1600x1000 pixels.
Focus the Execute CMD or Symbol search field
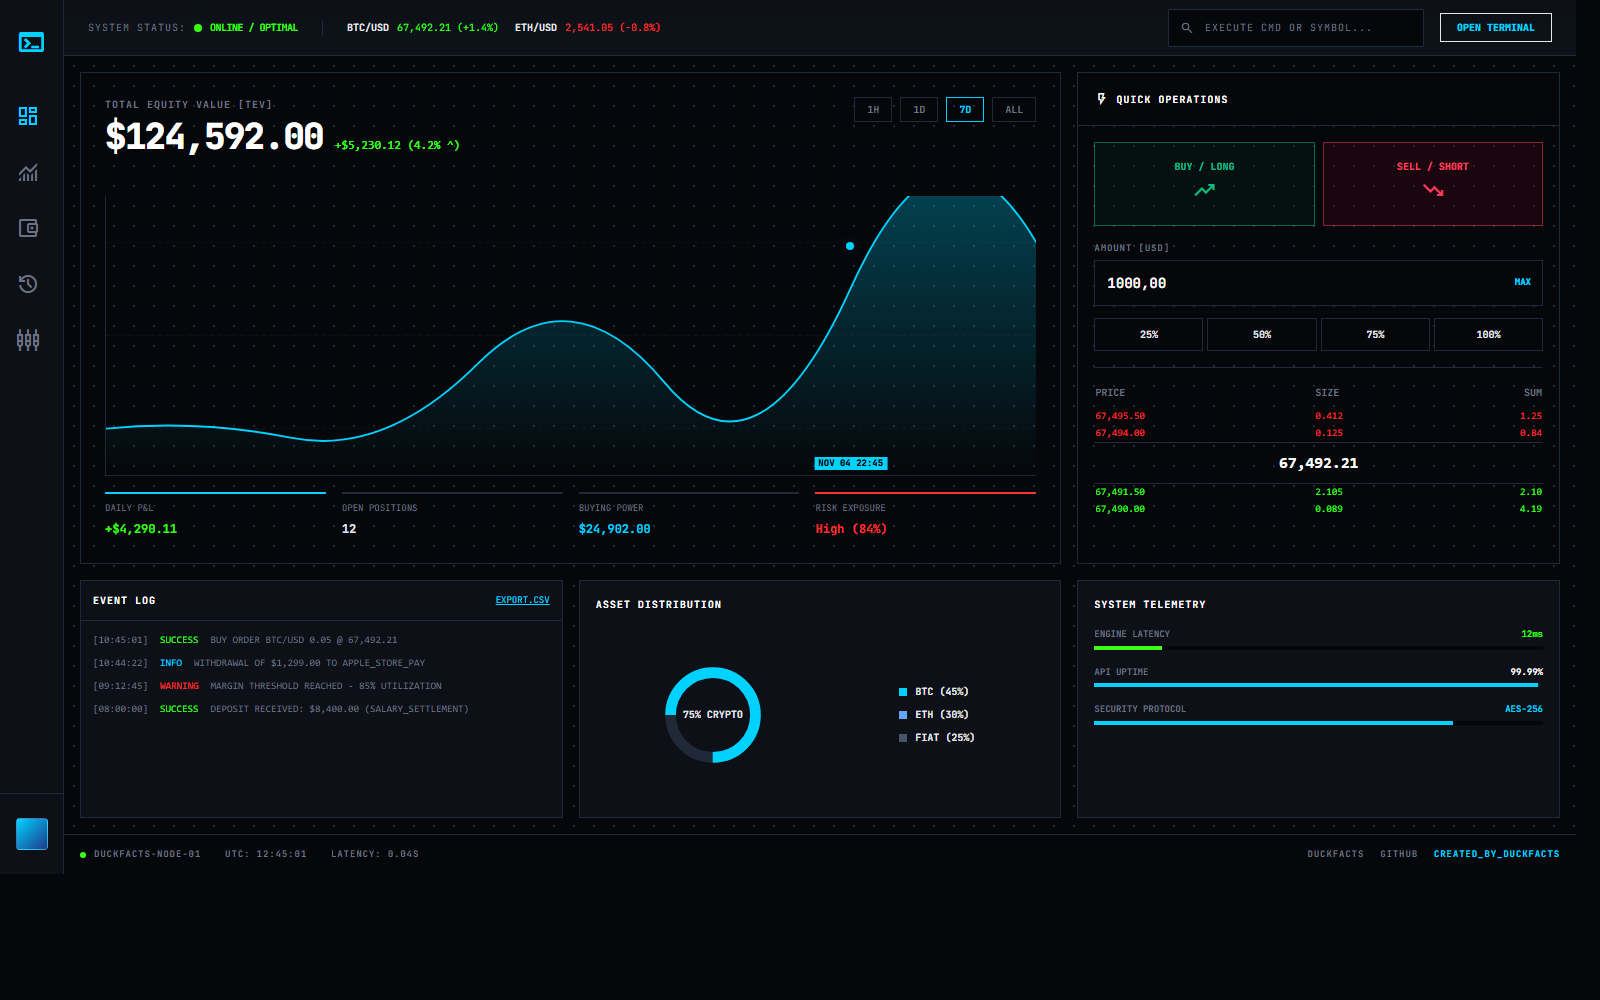1300,28
